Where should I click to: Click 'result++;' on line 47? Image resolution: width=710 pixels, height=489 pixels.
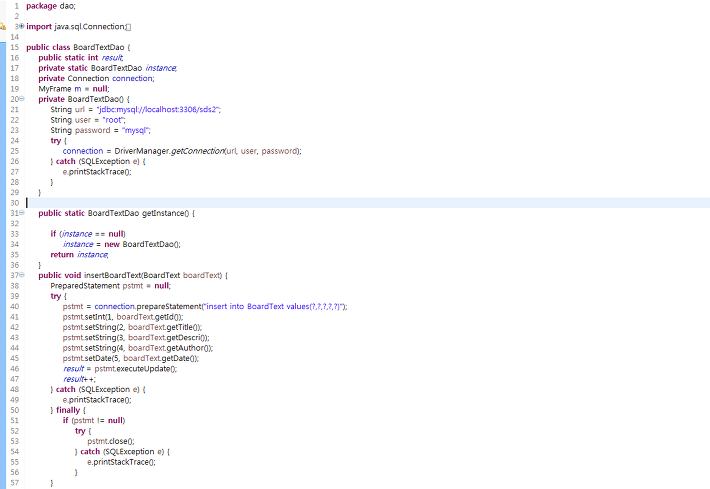[x=79, y=379]
